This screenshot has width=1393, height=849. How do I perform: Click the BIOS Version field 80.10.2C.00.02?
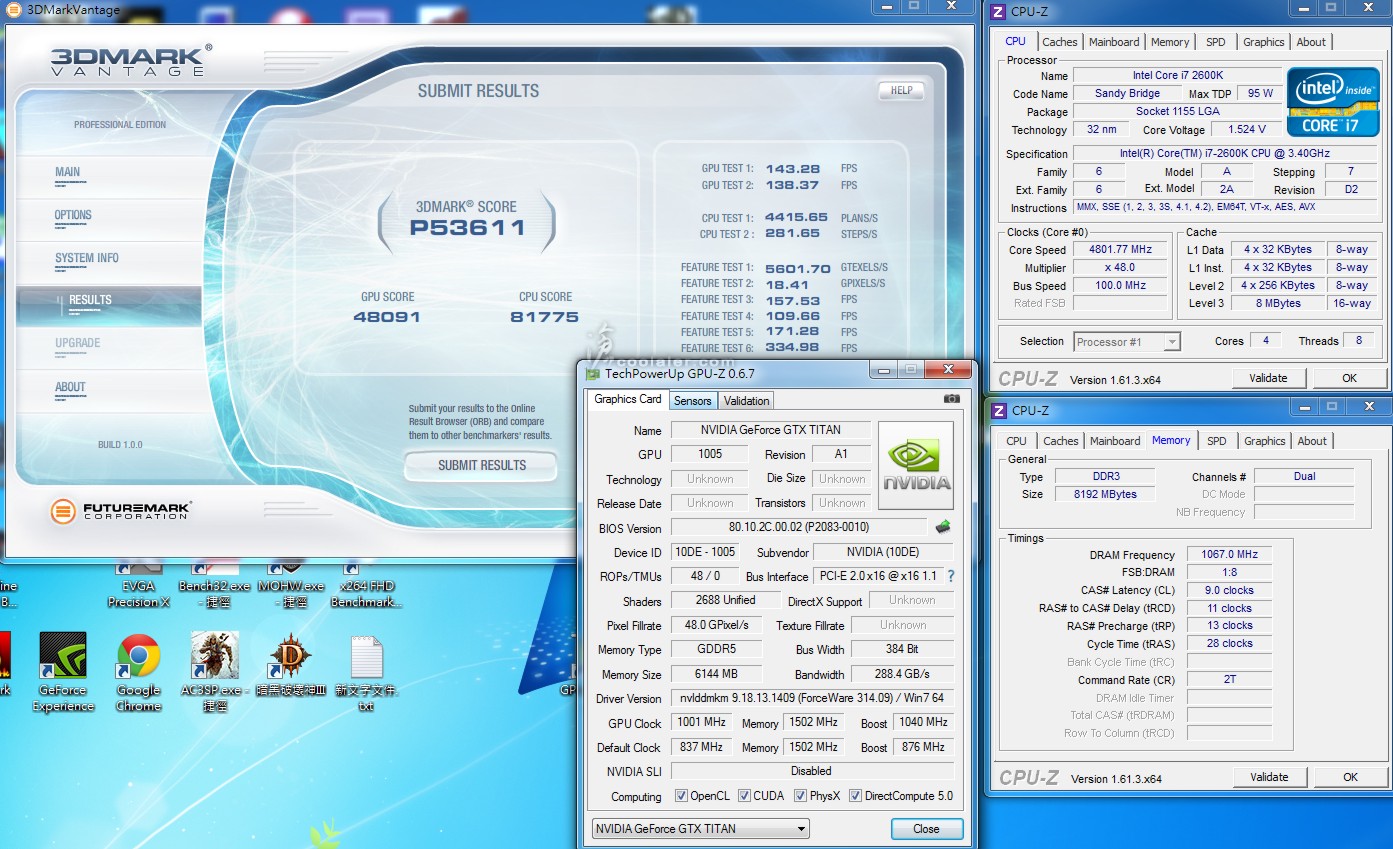(799, 528)
